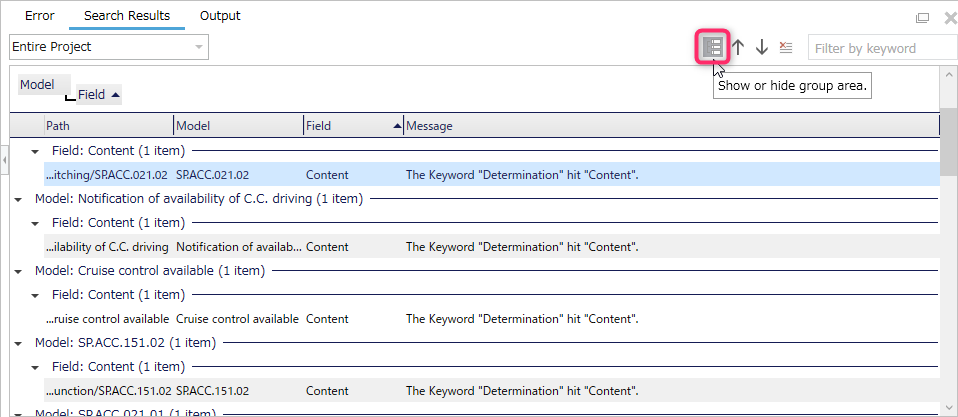This screenshot has width=958, height=417.
Task: Sort by the Path column header
Action: (x=109, y=126)
